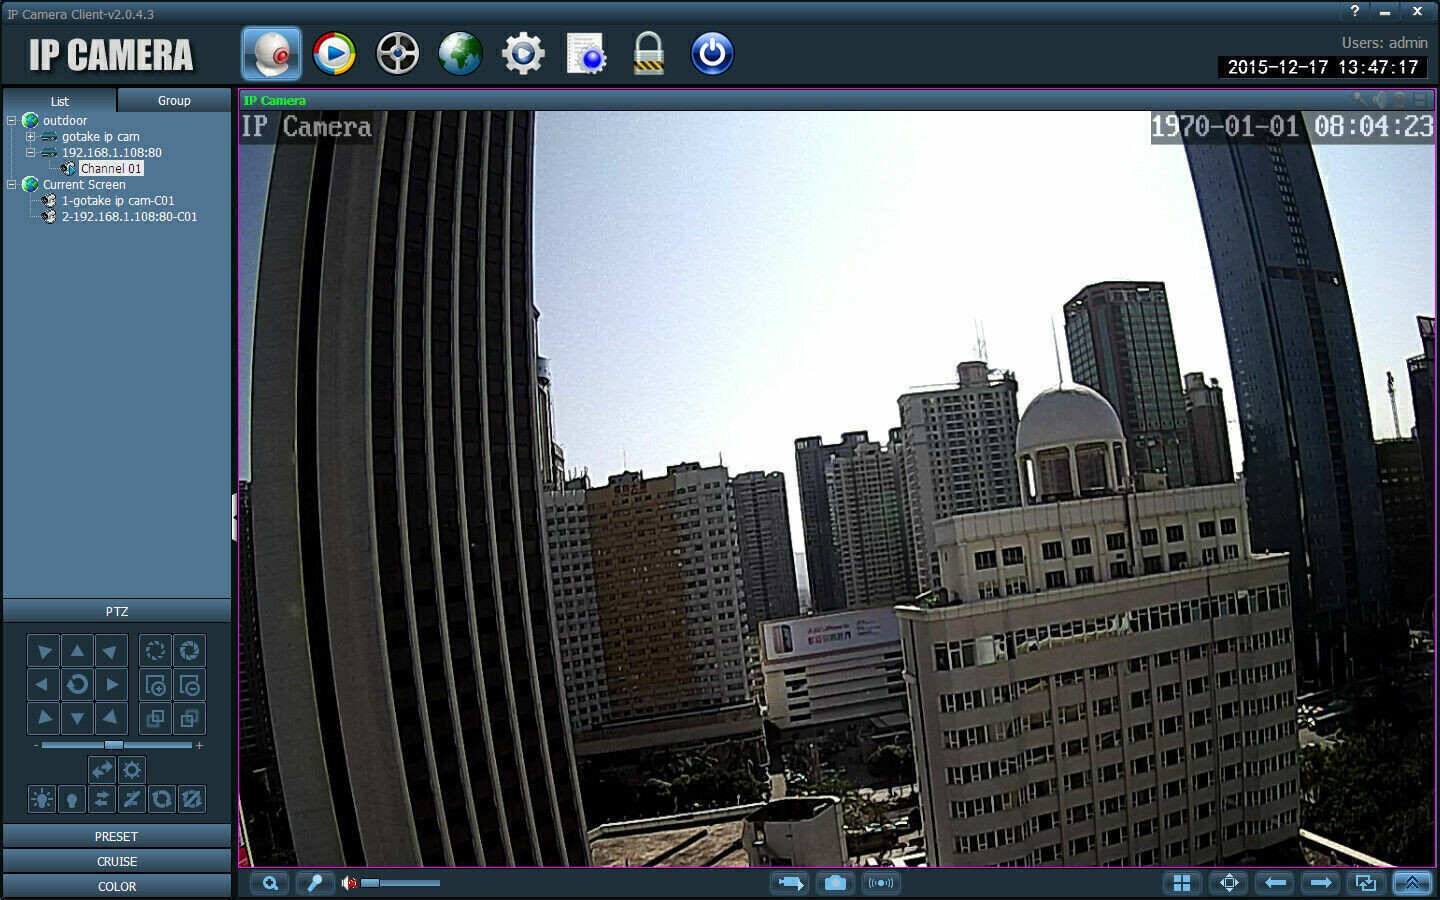
Task: Click the help question mark
Action: point(1355,11)
